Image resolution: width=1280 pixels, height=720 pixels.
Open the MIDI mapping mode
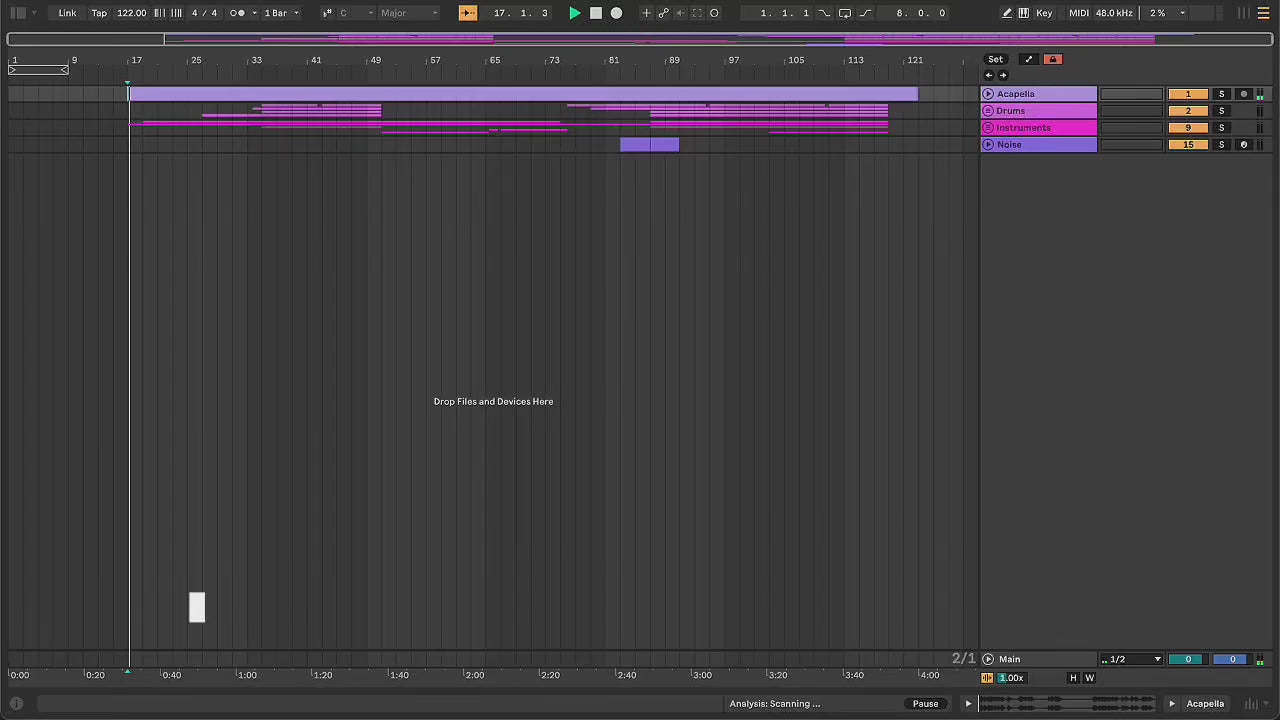[x=1078, y=13]
